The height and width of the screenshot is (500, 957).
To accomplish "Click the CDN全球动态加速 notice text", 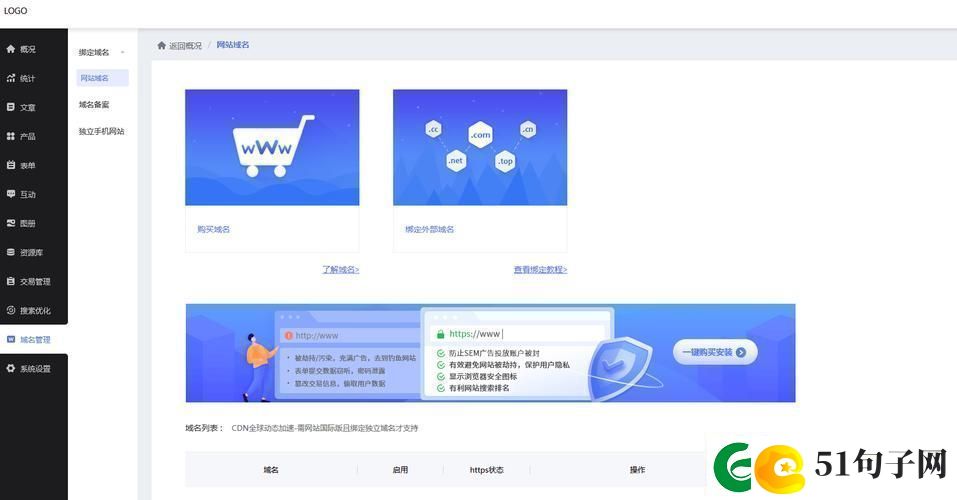I will (325, 428).
